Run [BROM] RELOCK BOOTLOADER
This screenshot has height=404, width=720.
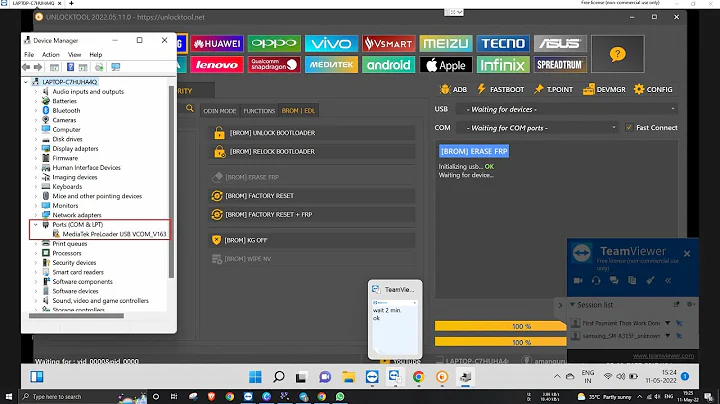(x=312, y=152)
